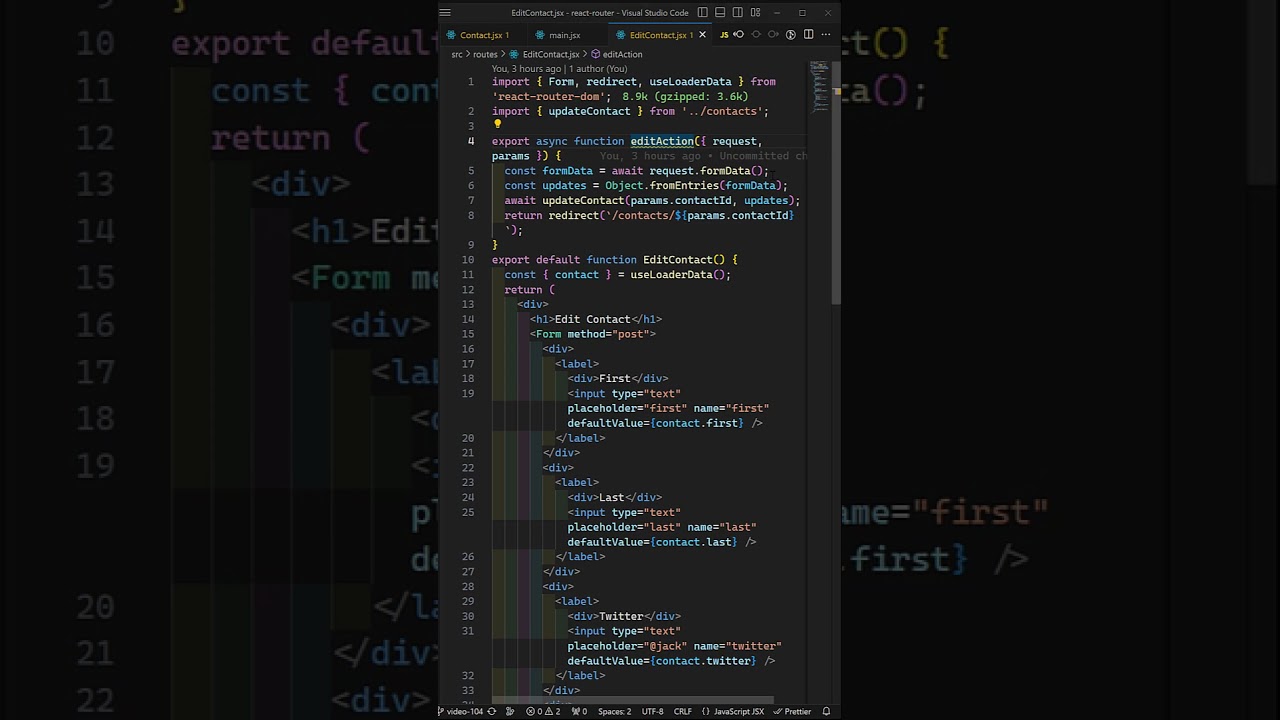Go to next change arrow icon

point(773,35)
